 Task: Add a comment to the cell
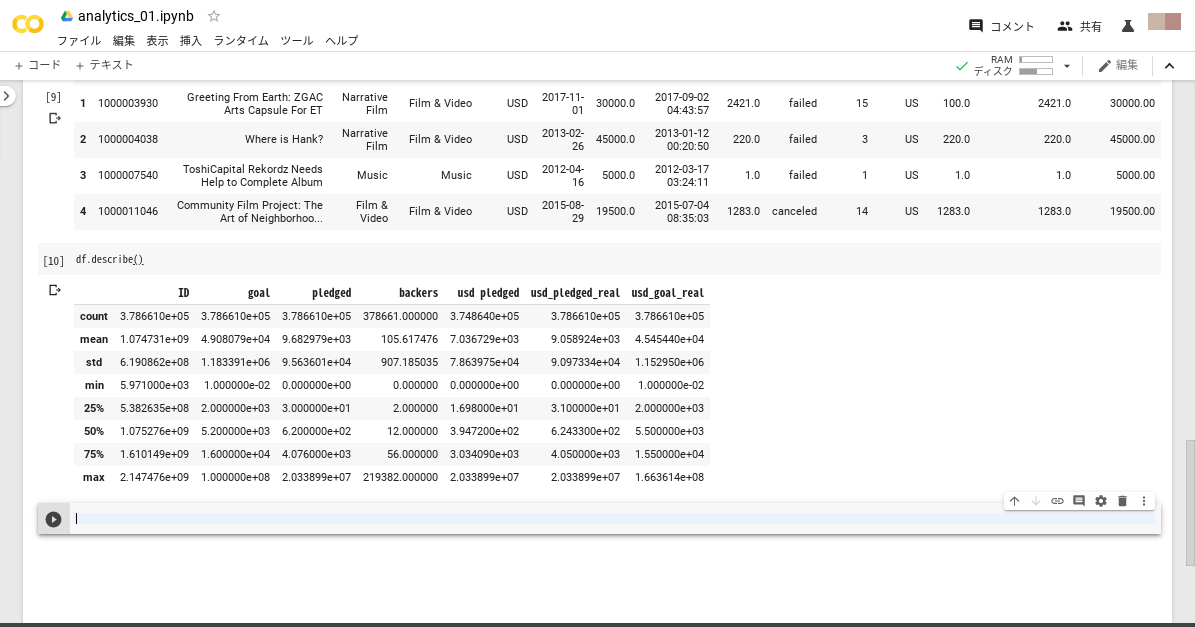[1078, 501]
